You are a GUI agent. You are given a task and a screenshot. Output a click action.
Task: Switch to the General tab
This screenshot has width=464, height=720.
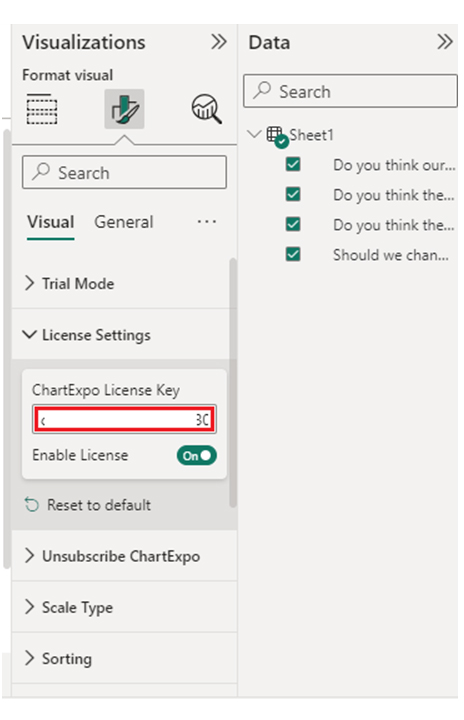click(x=124, y=222)
